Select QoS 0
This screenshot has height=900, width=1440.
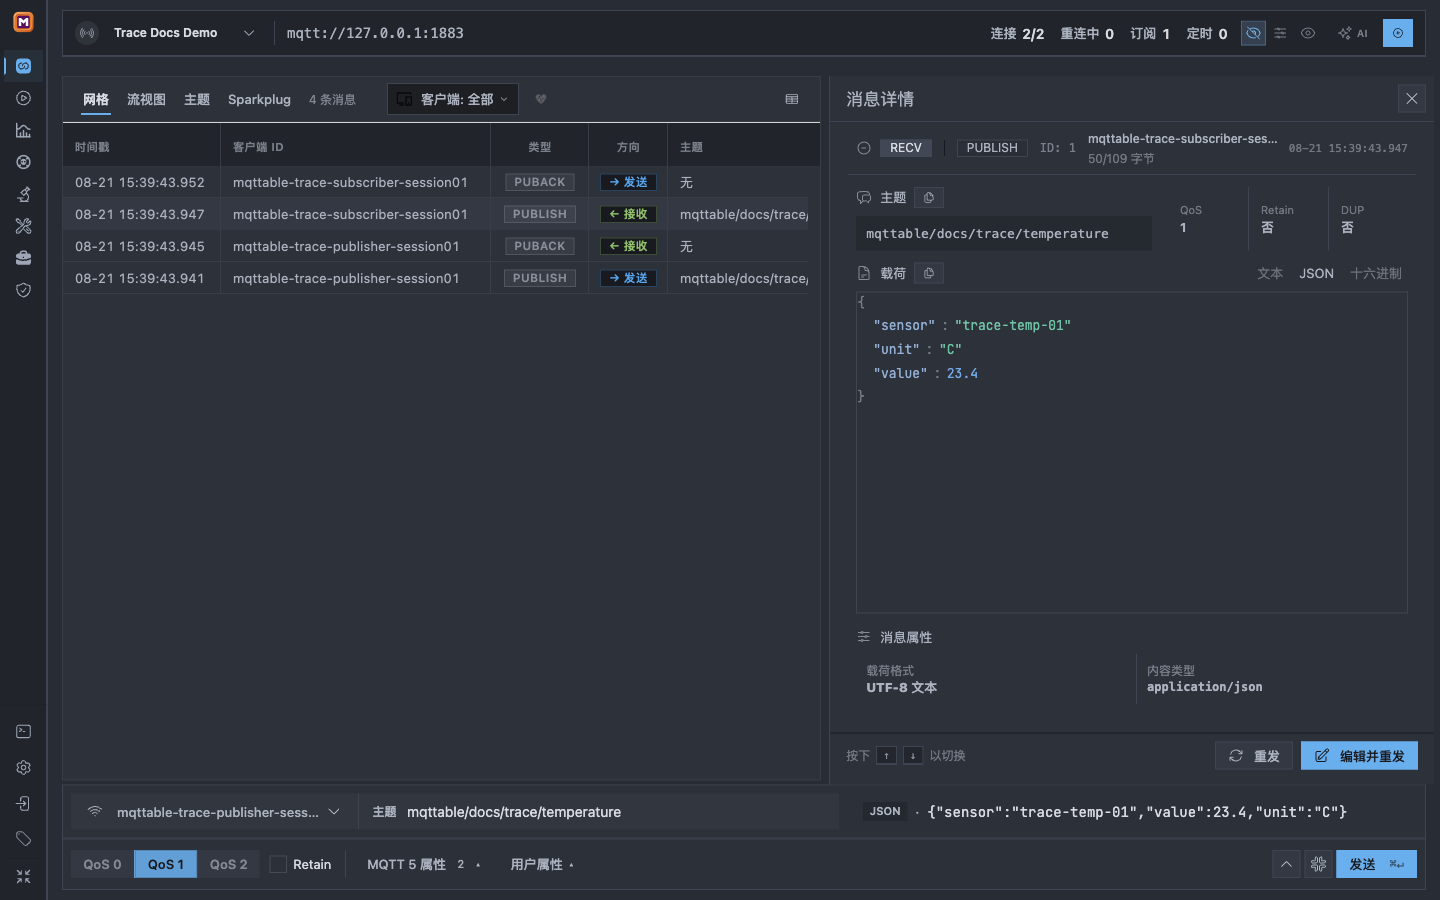tap(102, 864)
